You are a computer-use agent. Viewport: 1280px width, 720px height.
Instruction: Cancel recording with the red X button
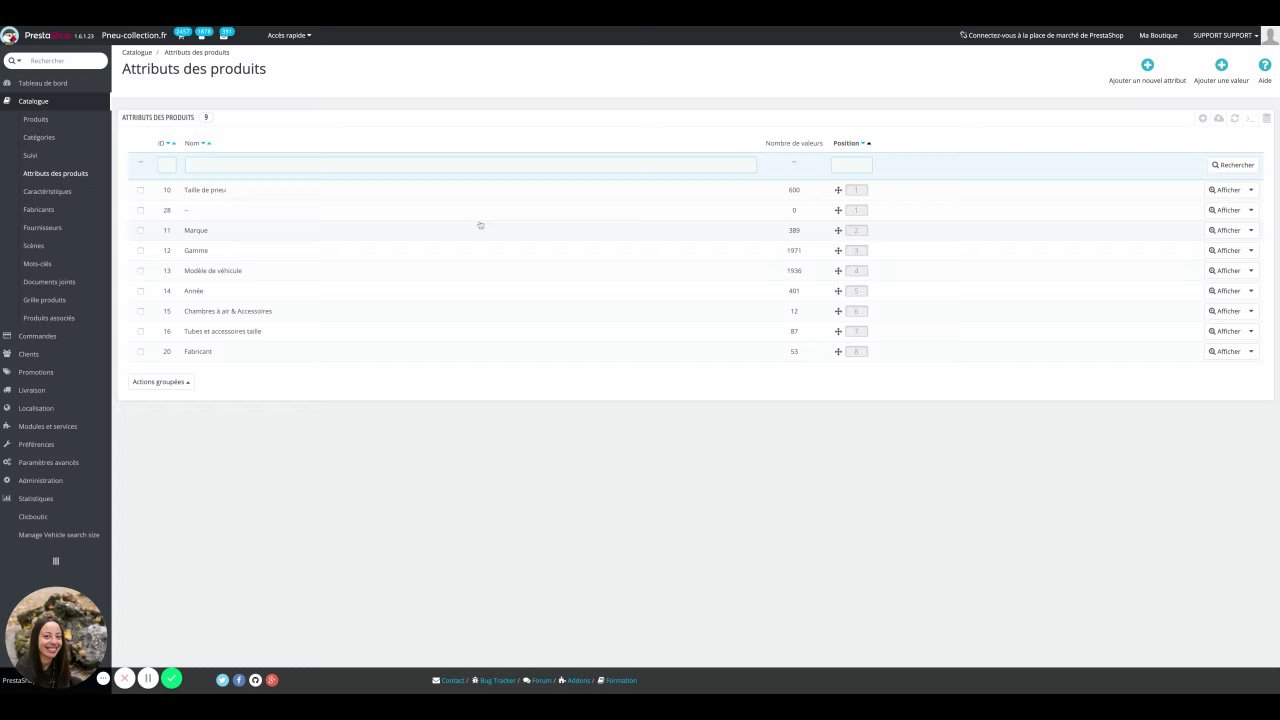pyautogui.click(x=124, y=679)
